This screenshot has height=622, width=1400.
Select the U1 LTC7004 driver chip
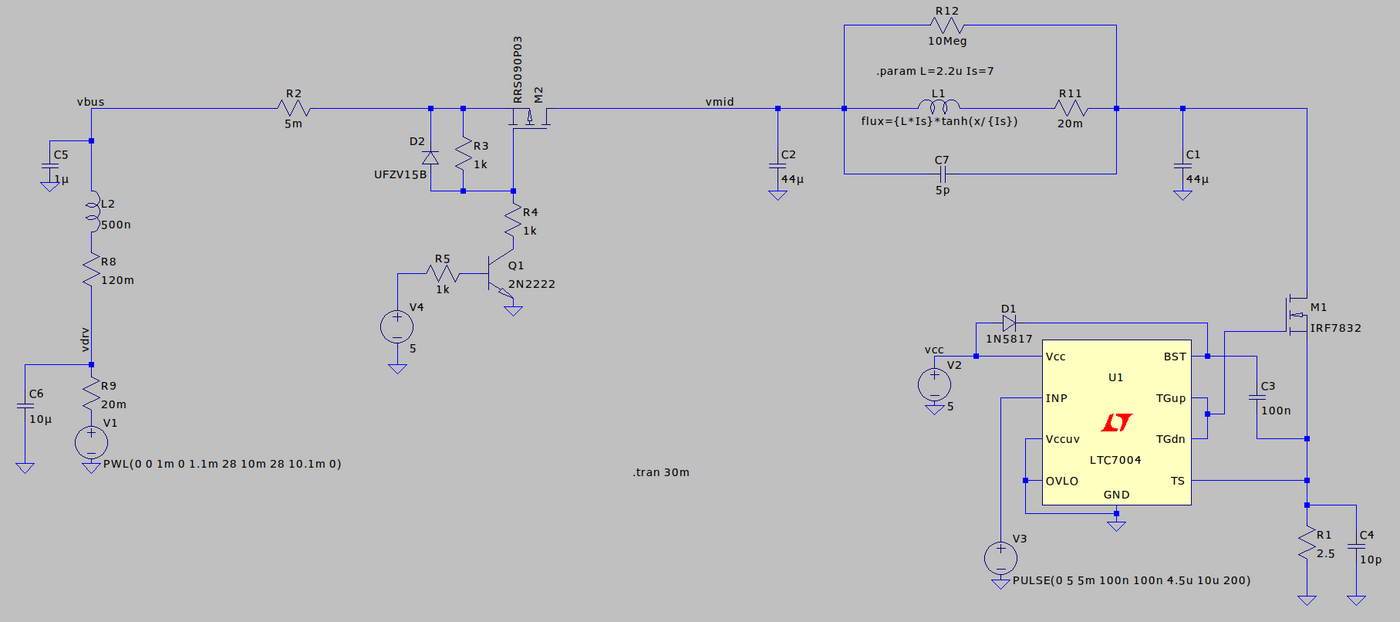[1116, 425]
